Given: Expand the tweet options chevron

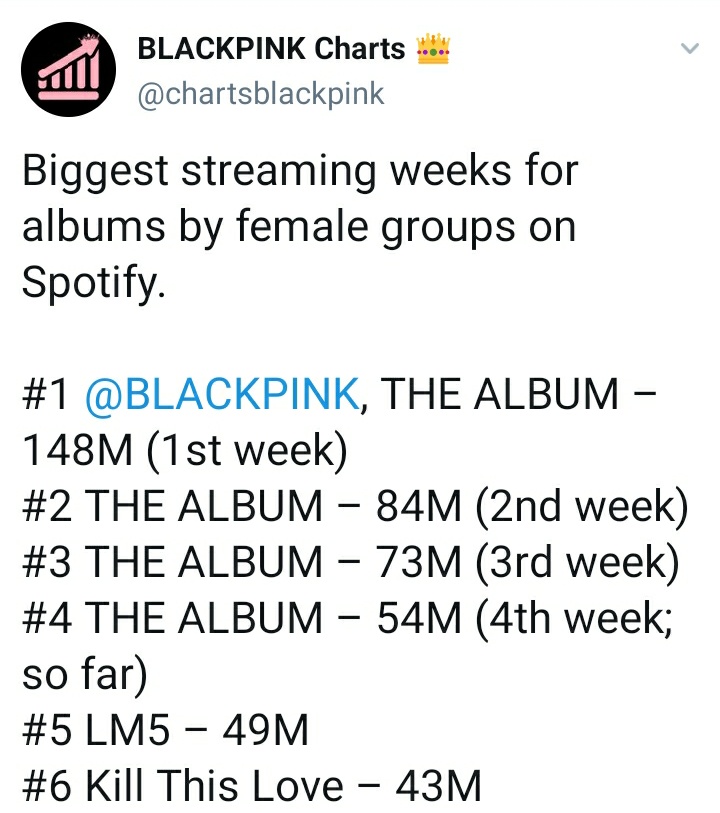Looking at the screenshot, I should (x=689, y=49).
